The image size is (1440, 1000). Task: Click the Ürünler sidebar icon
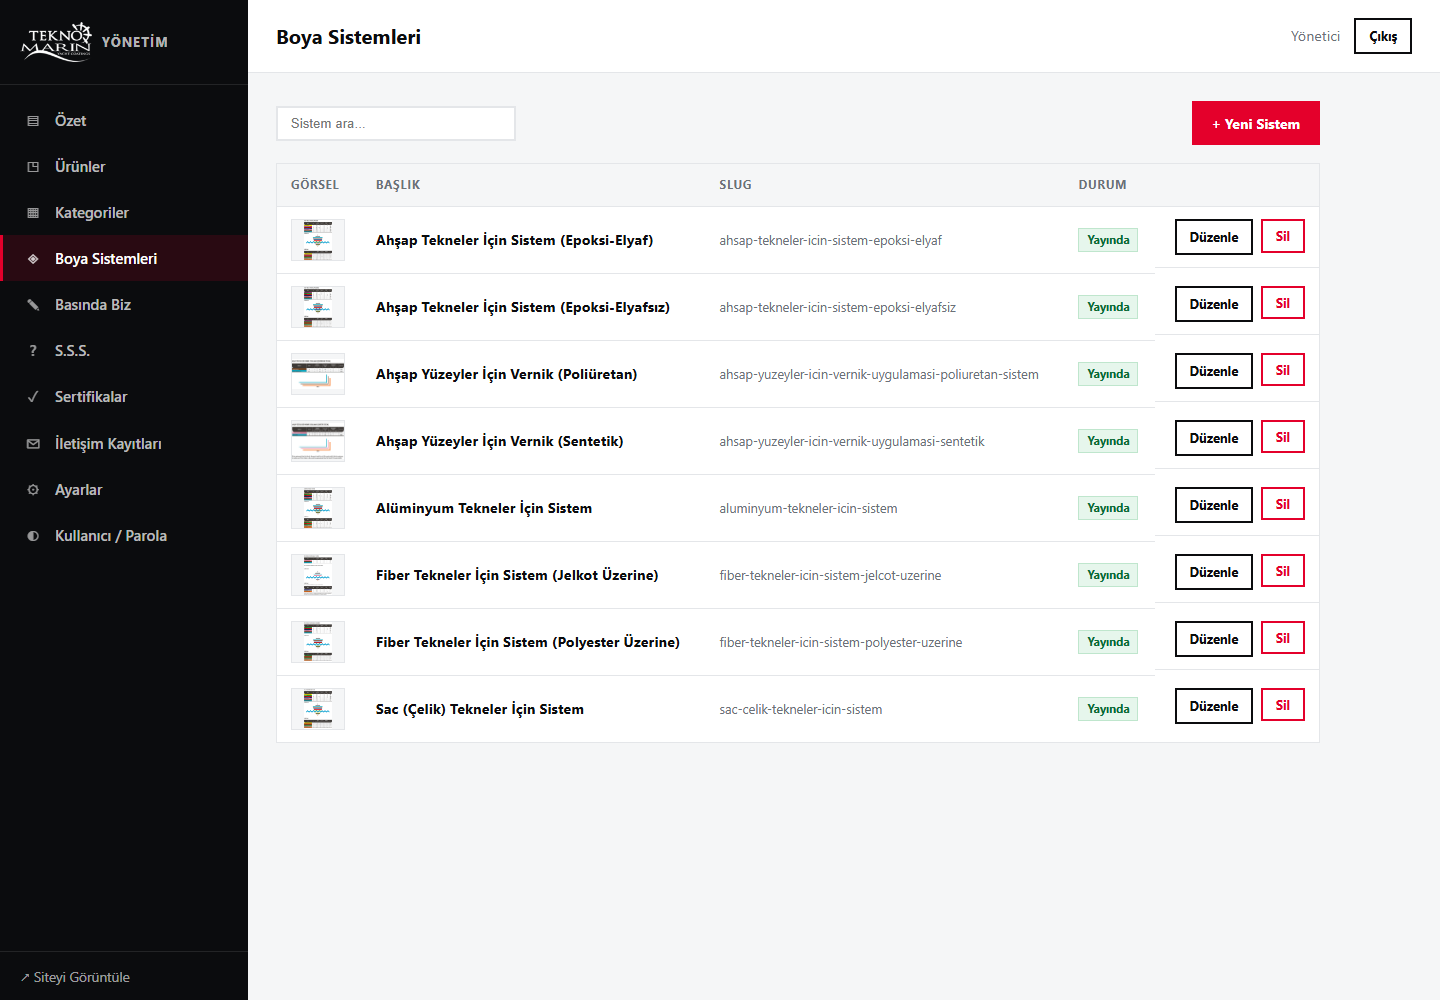coord(33,167)
